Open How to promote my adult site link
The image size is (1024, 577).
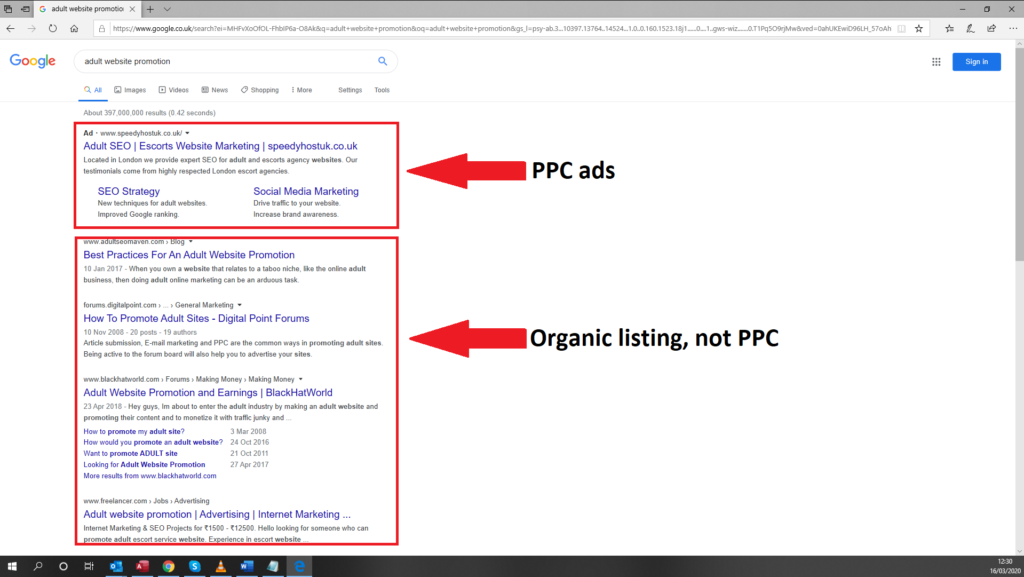134,431
